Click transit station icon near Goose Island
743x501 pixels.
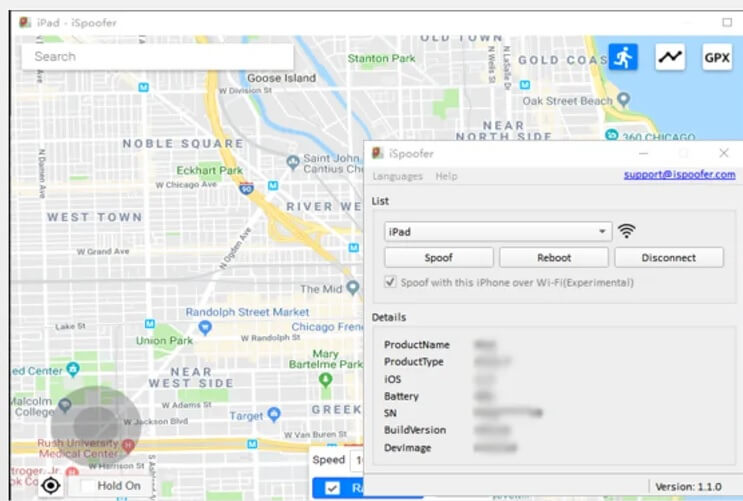(x=144, y=87)
